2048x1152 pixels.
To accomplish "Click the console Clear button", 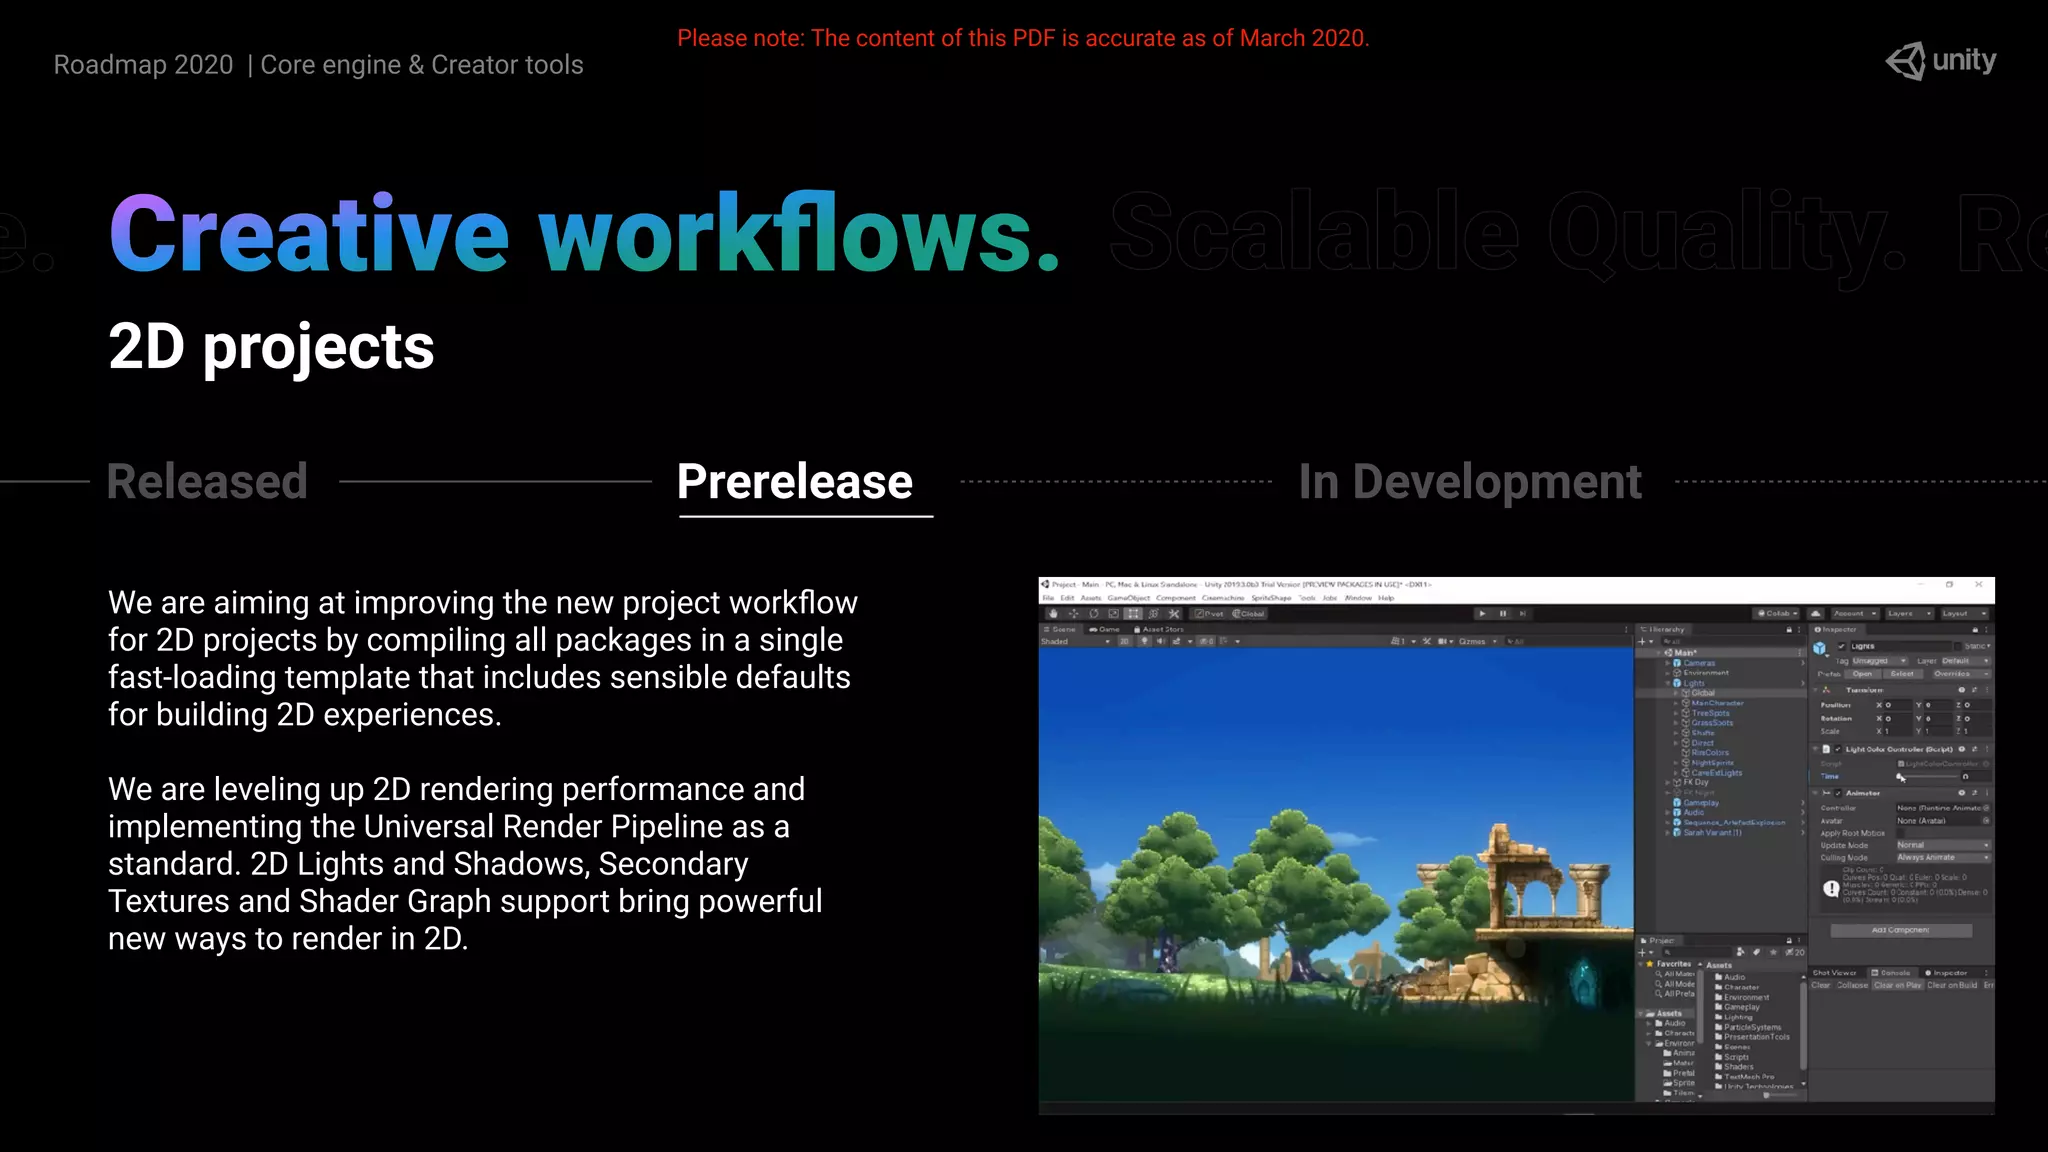I will click(x=1821, y=986).
